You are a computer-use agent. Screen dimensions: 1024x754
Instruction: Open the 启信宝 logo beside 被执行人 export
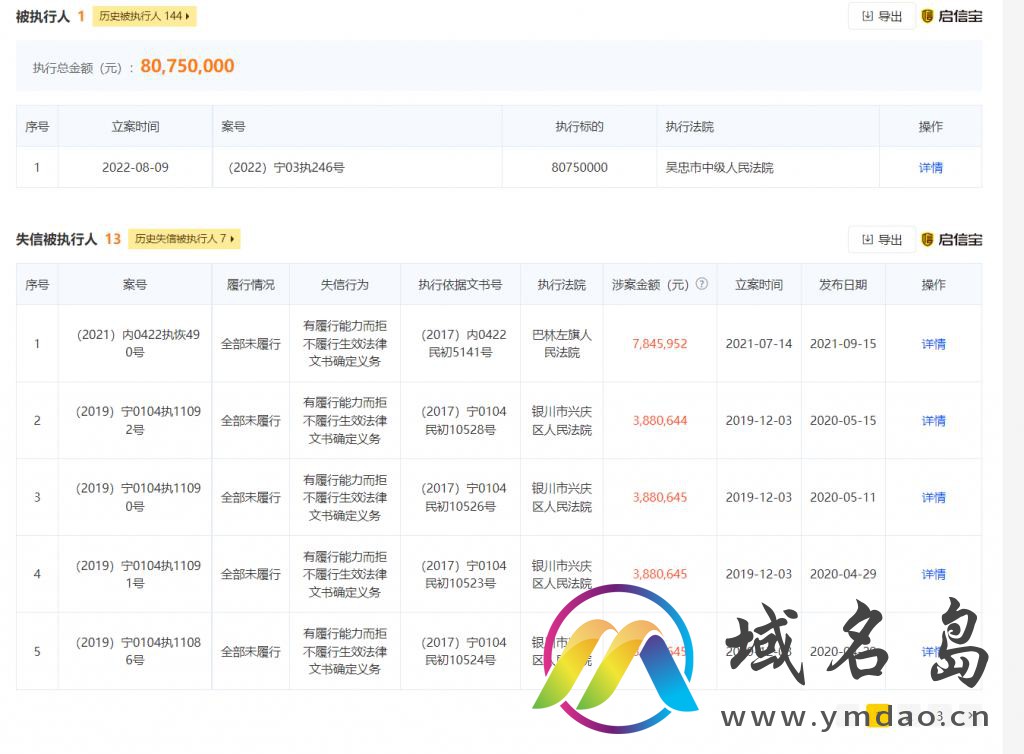pos(951,16)
